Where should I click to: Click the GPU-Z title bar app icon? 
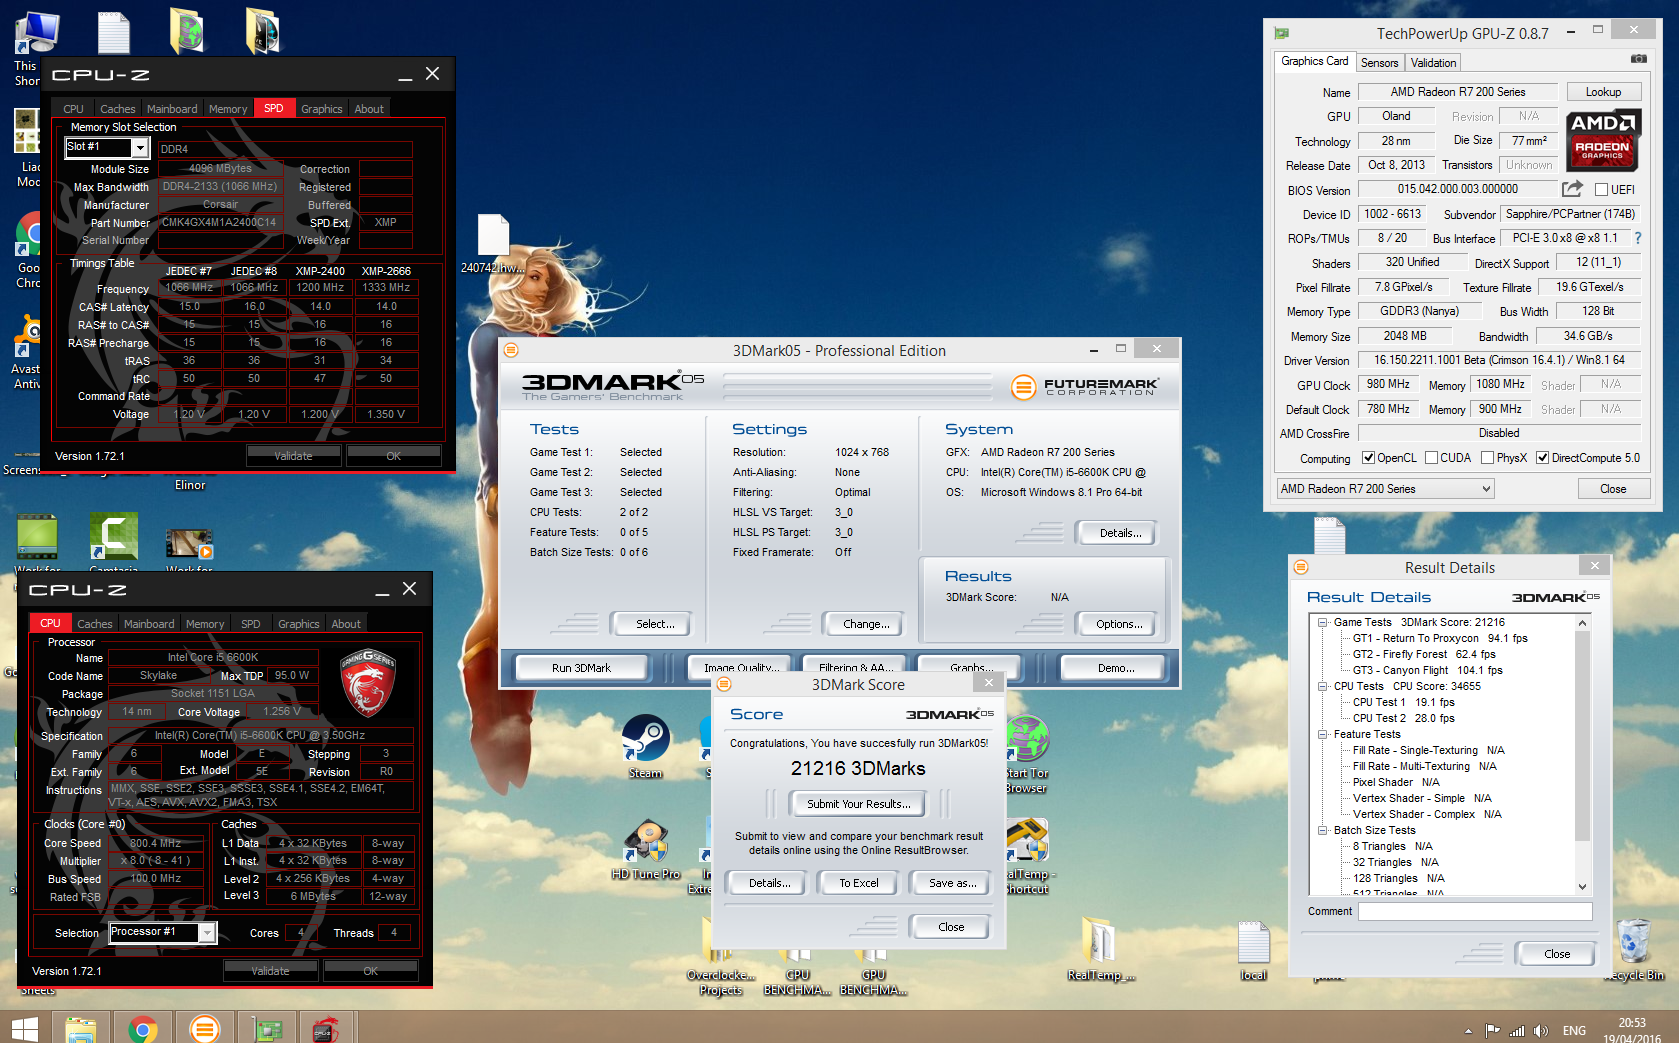coord(1281,33)
